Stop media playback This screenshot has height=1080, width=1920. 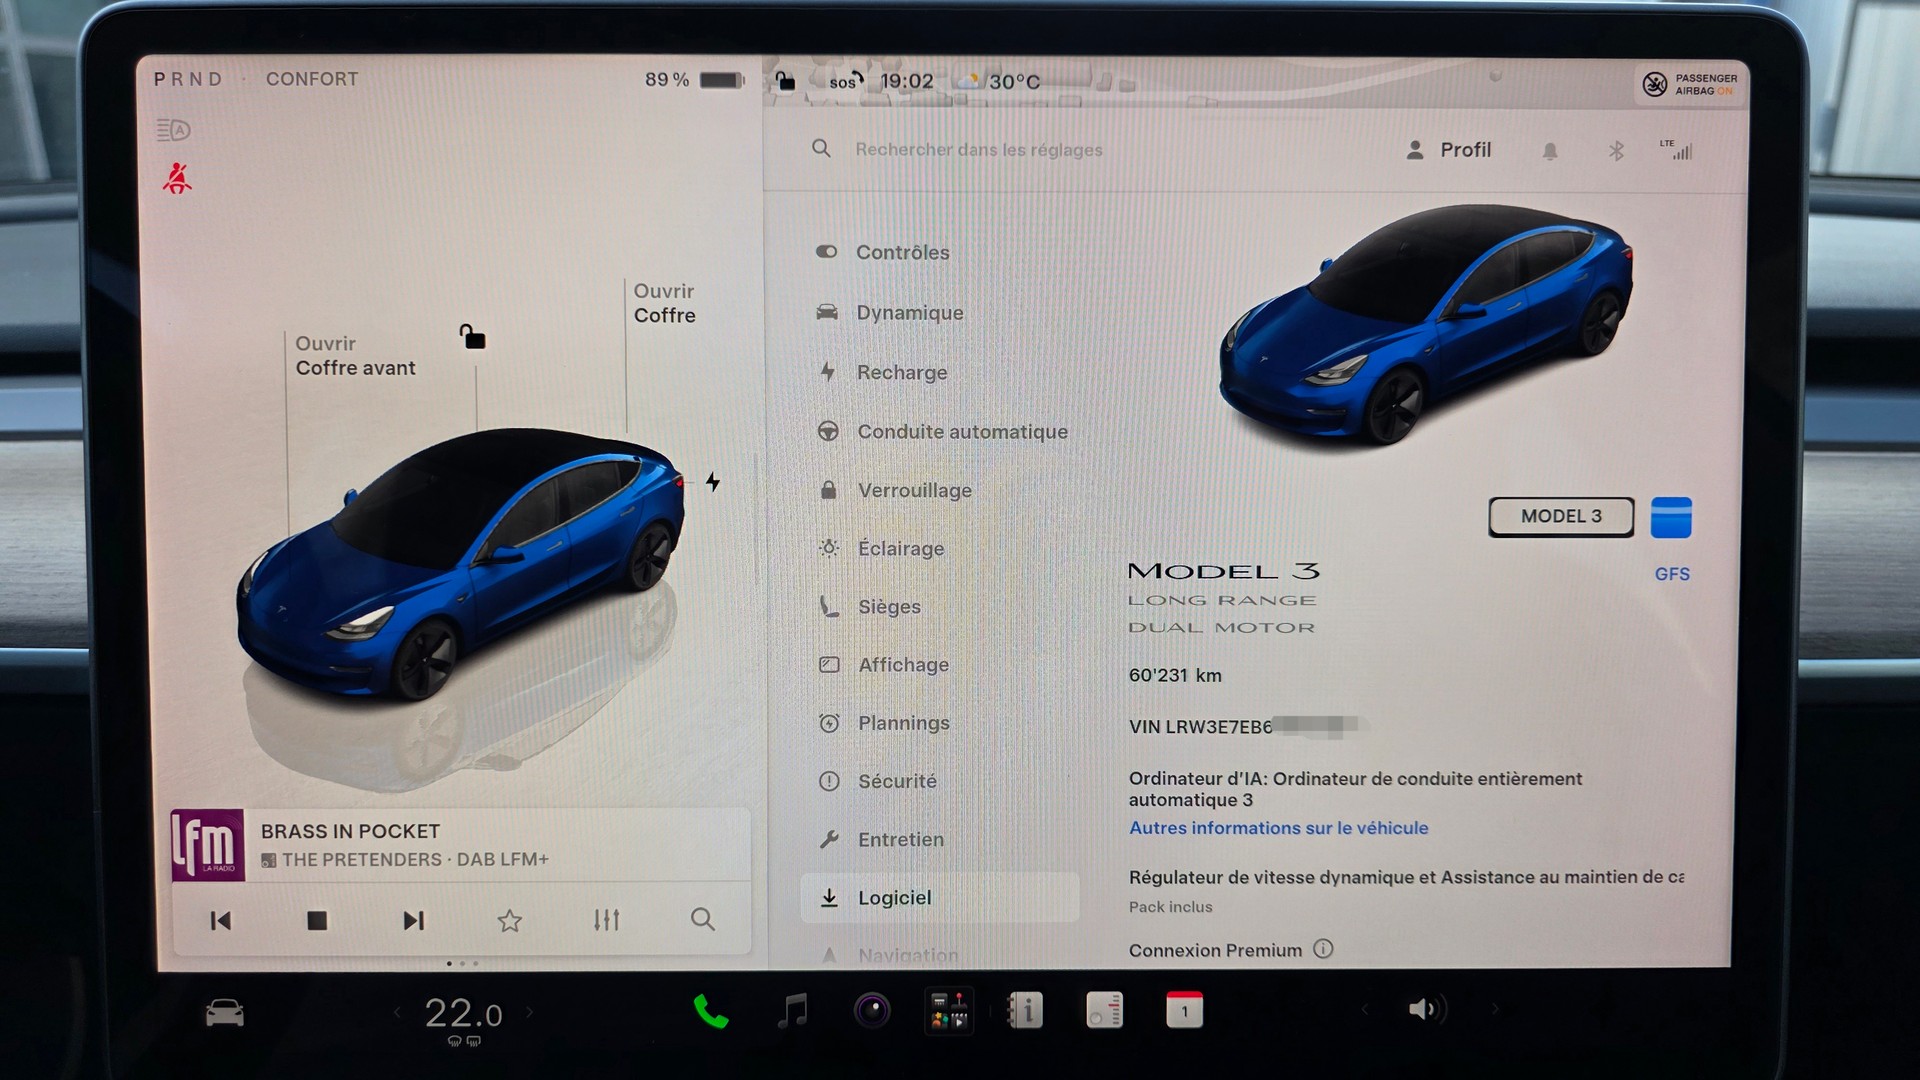point(317,920)
